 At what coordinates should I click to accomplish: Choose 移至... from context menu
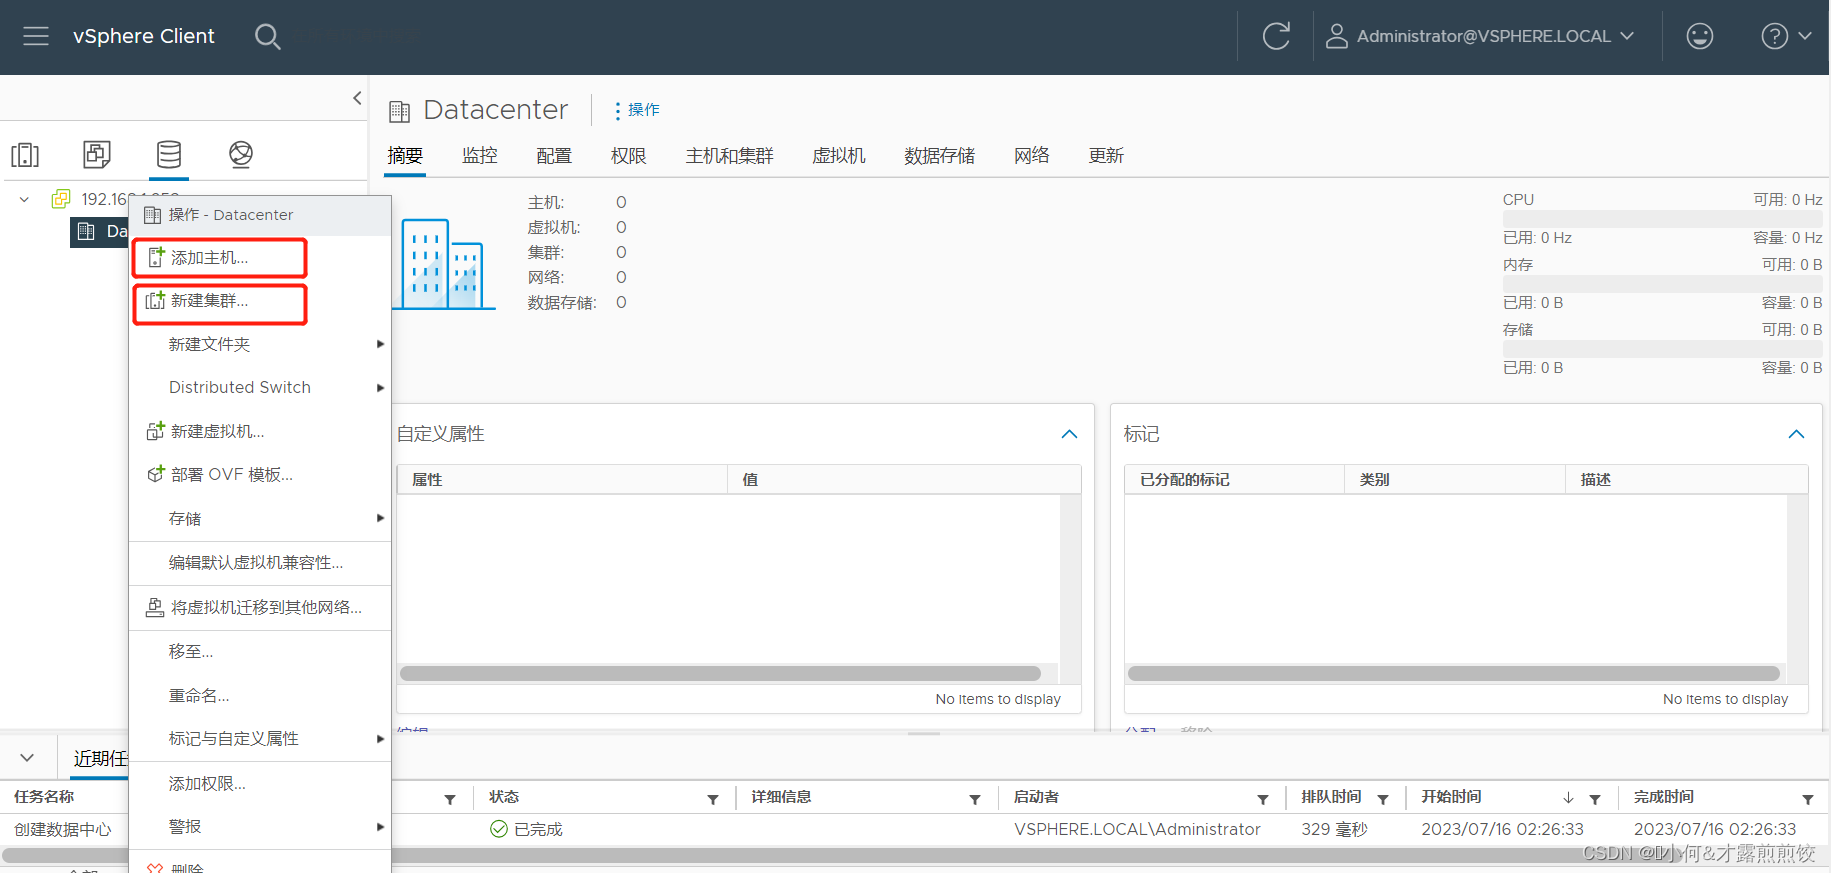260,652
